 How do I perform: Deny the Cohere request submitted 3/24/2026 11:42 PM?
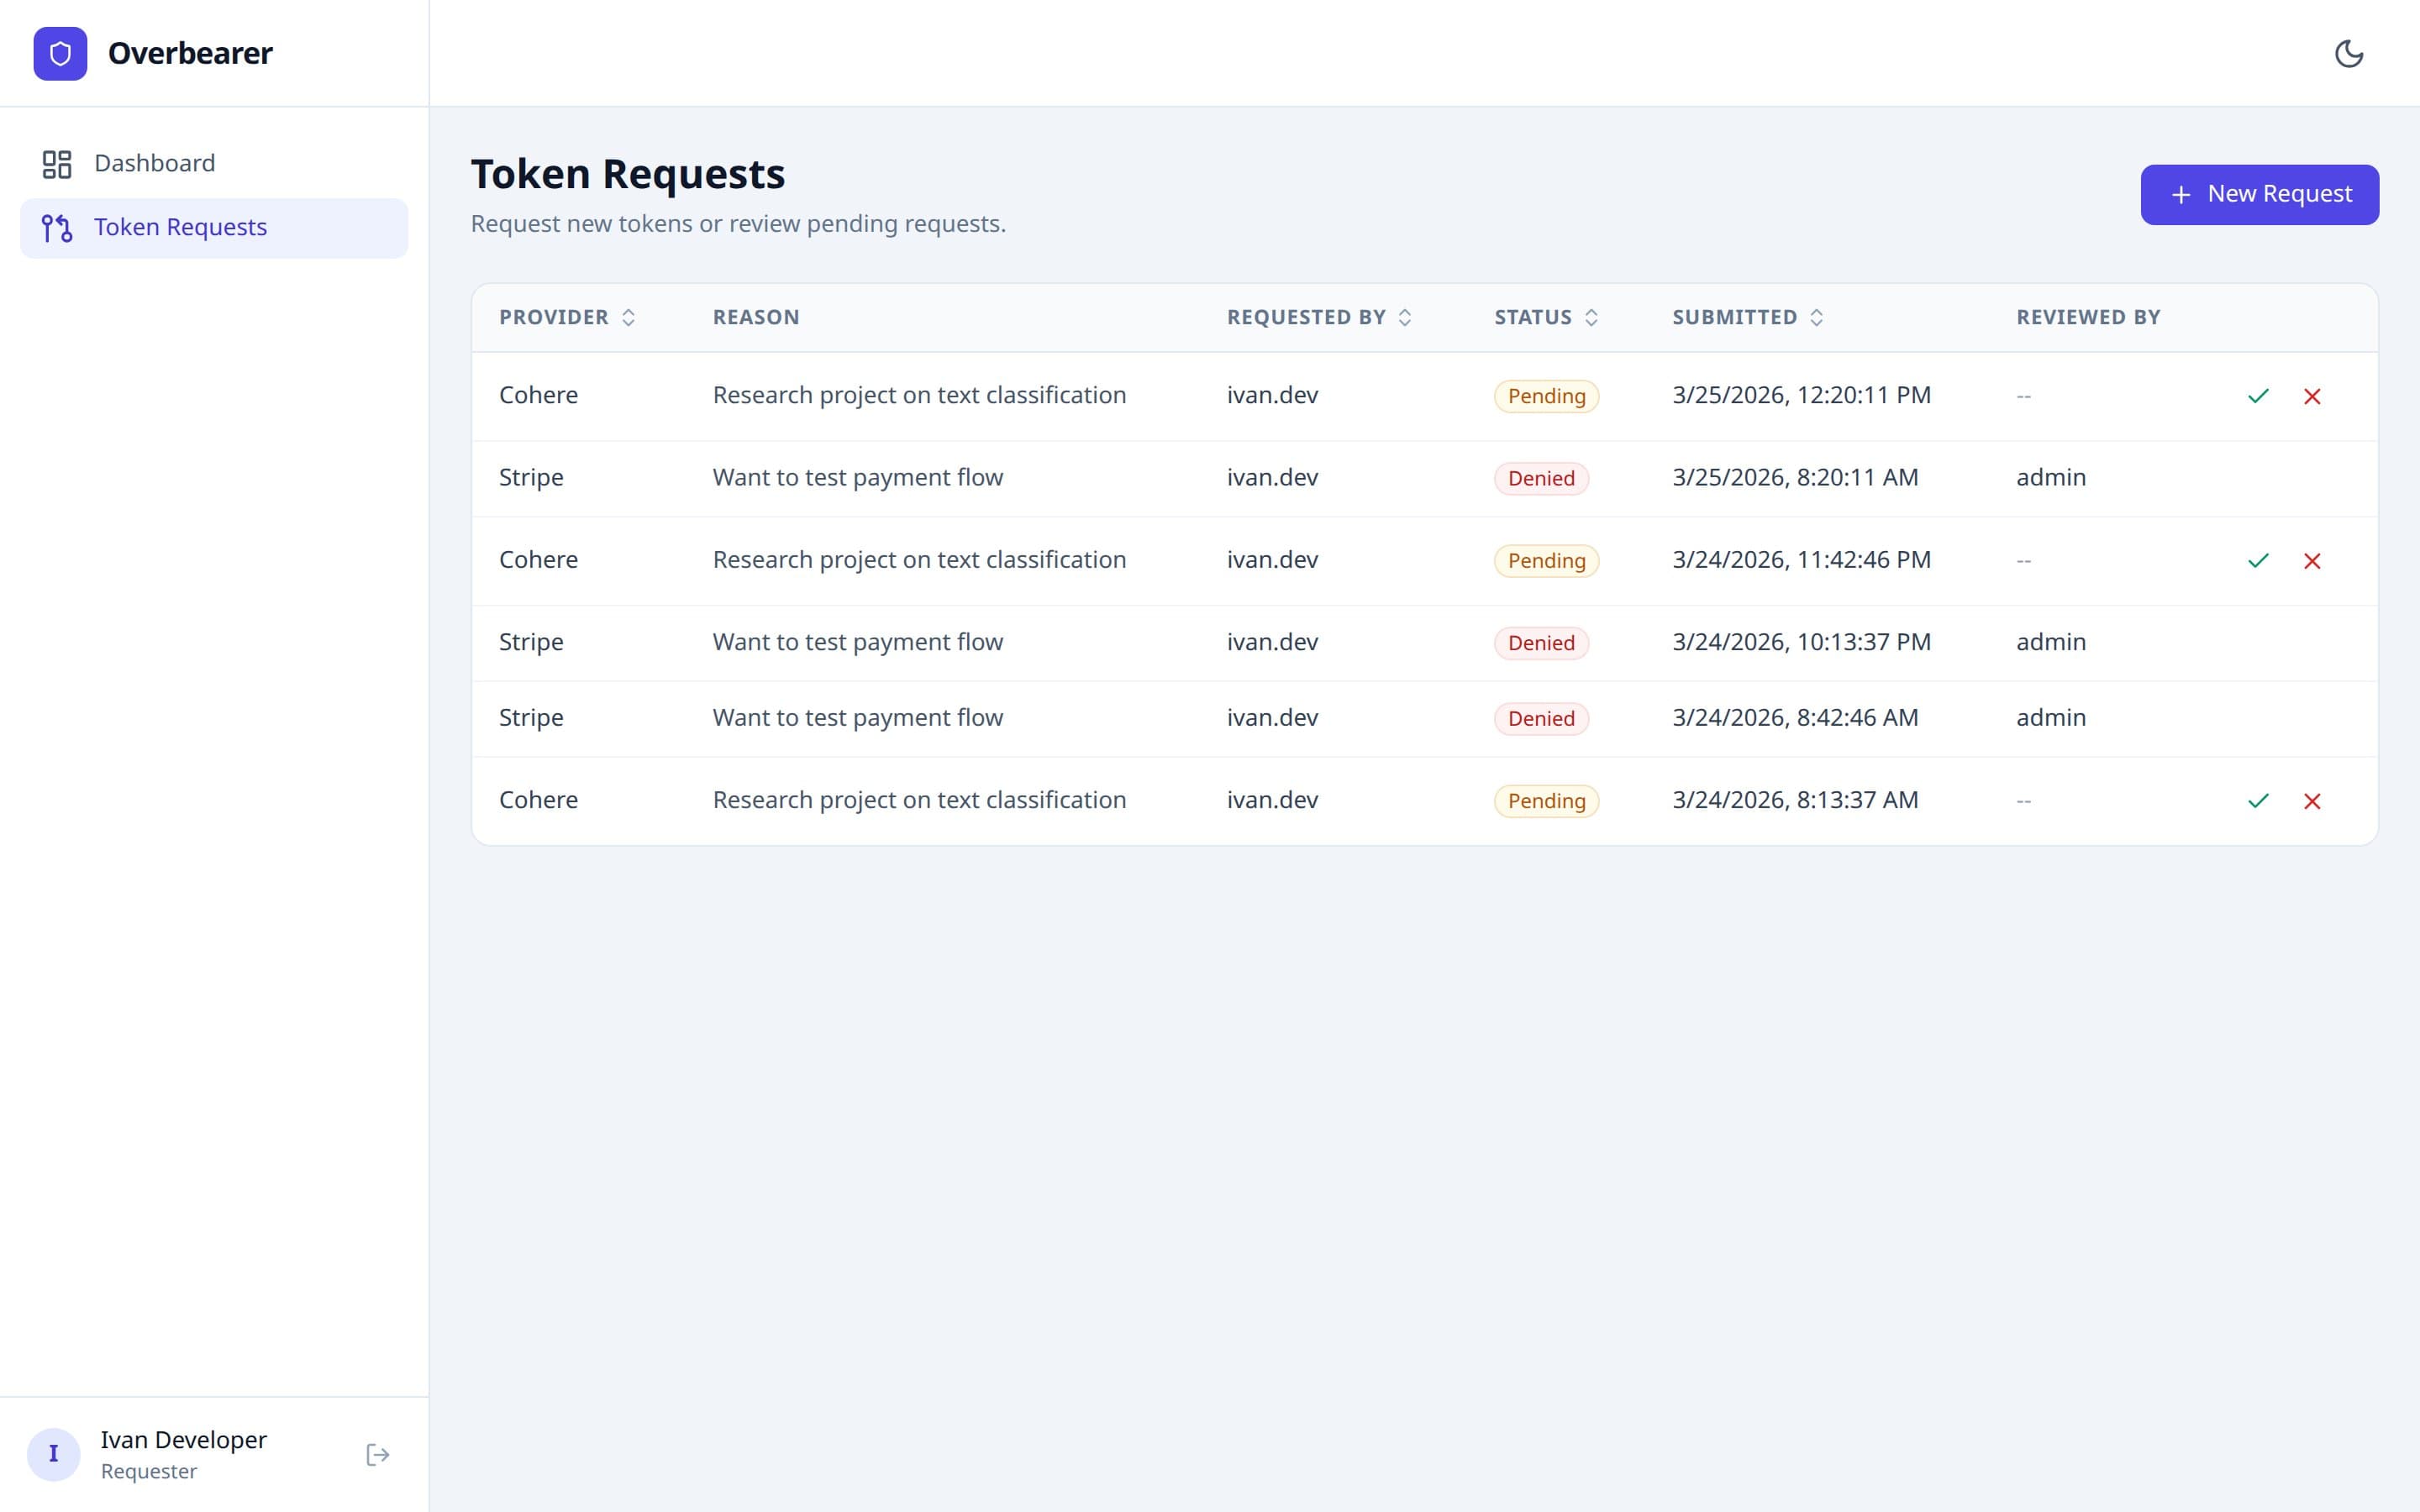coord(2313,561)
